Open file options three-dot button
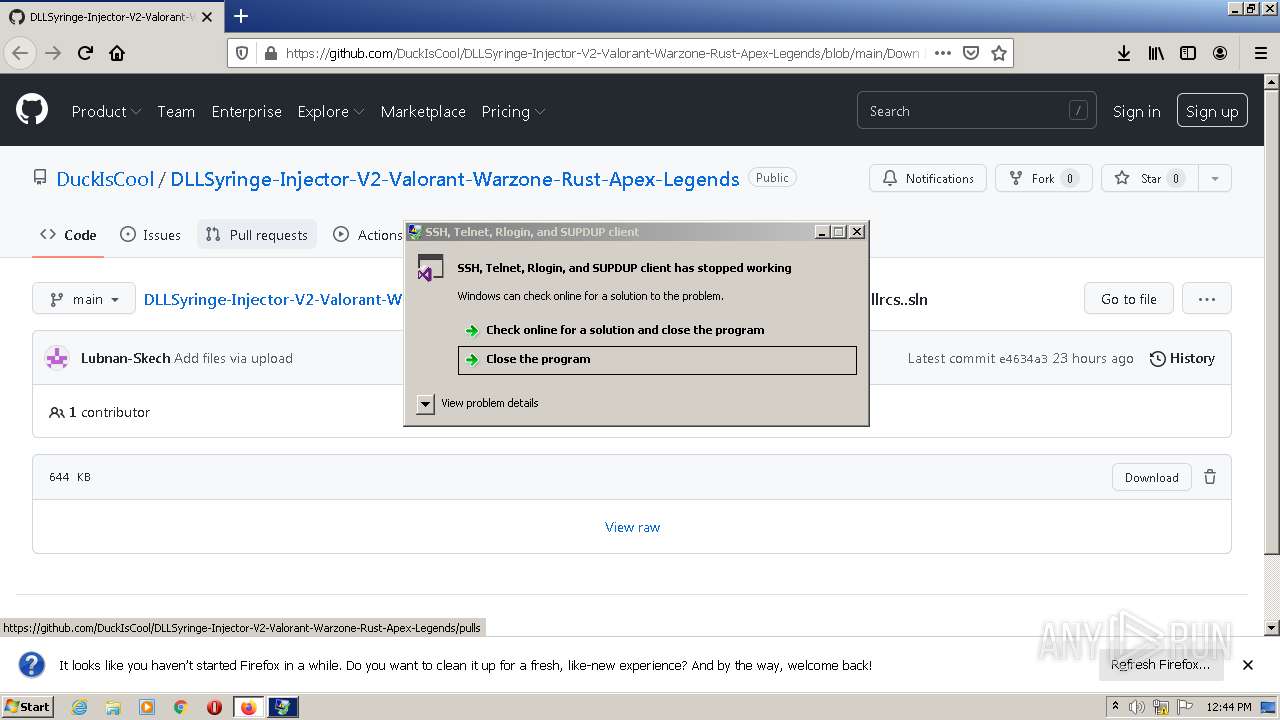This screenshot has width=1280, height=720. (1207, 299)
